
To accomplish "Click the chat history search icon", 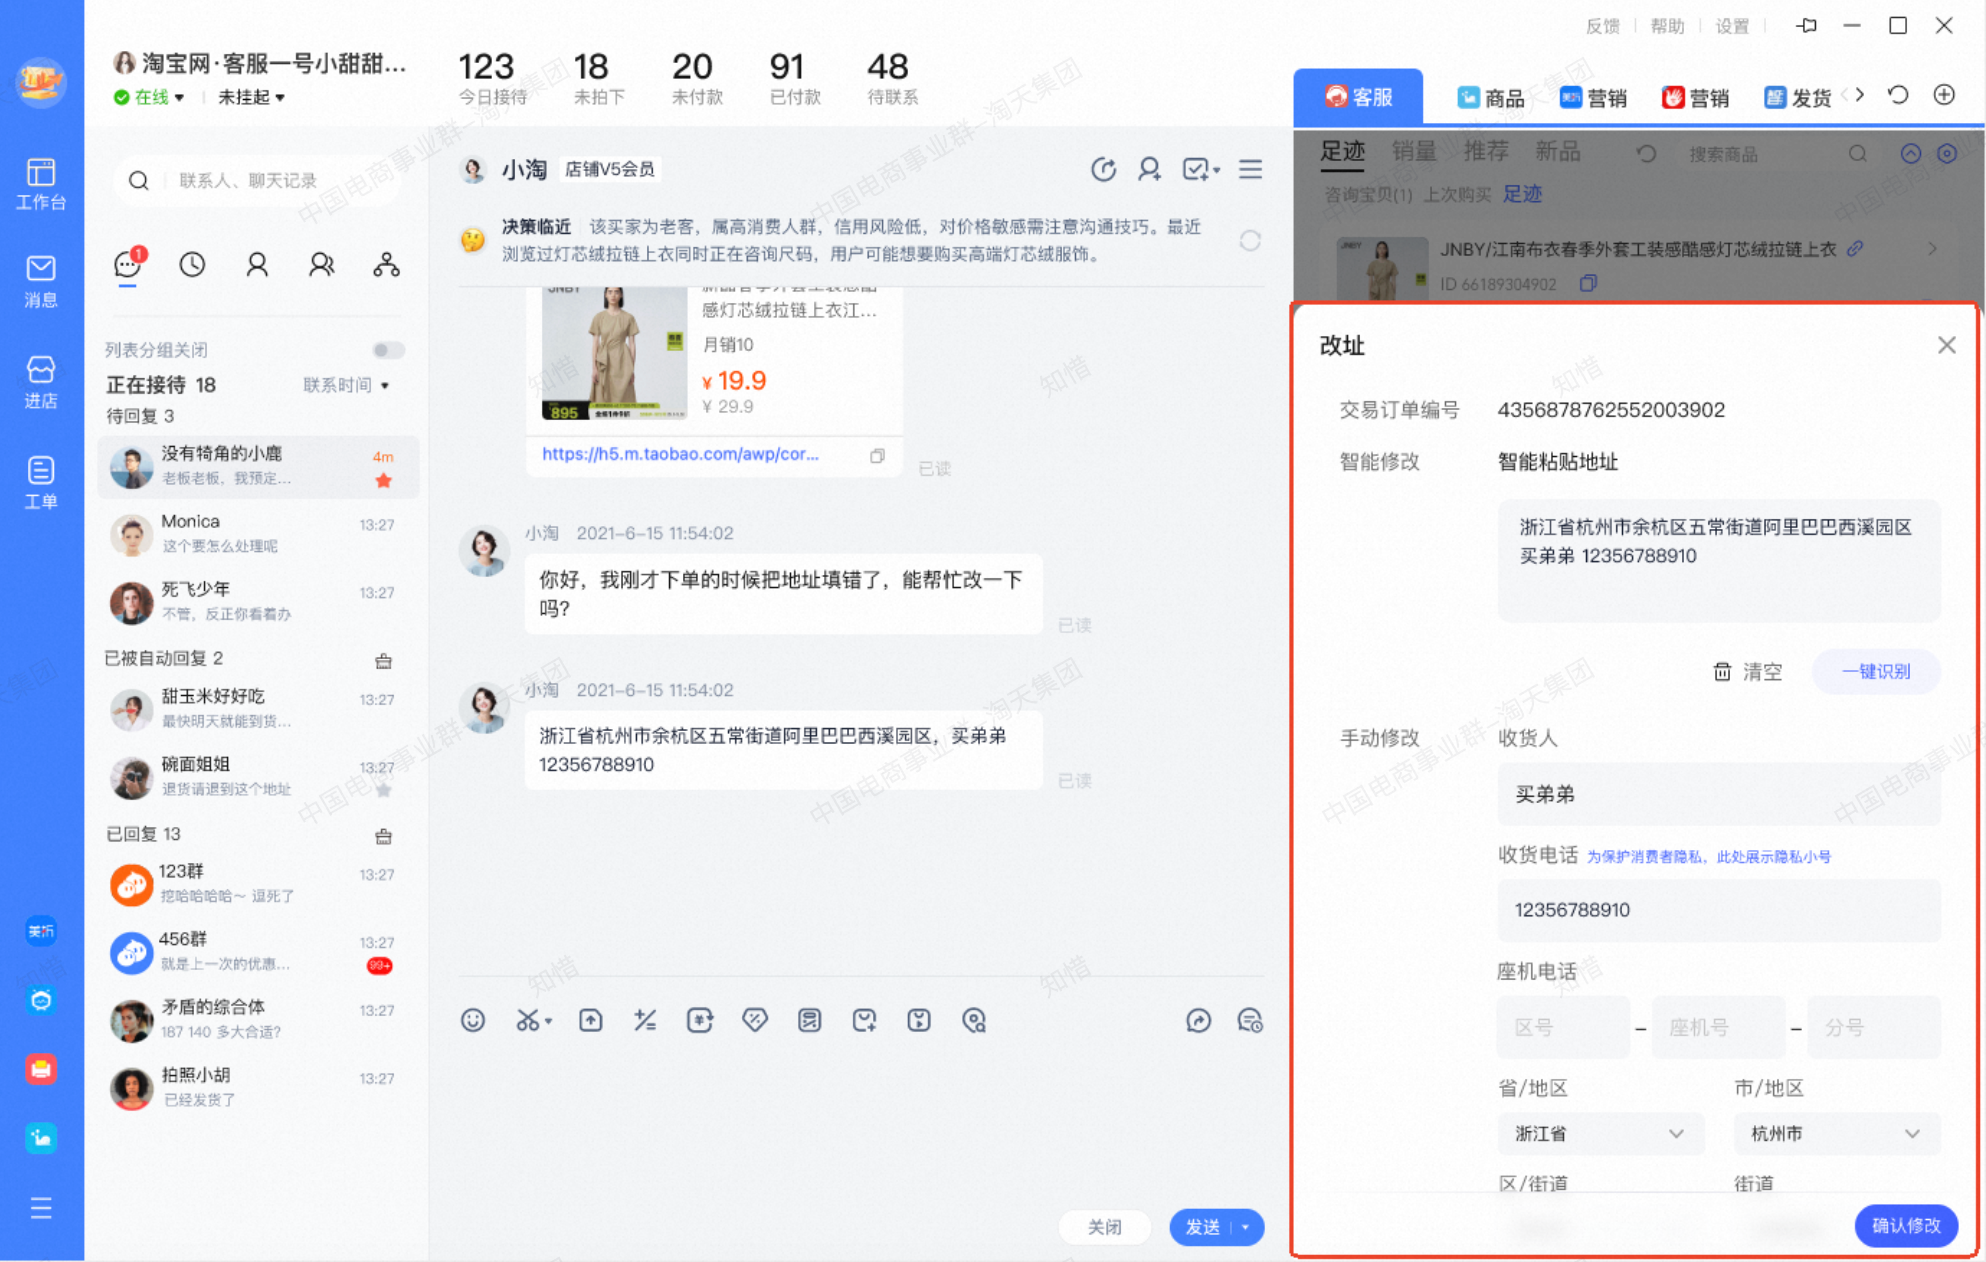I will pos(1250,1020).
